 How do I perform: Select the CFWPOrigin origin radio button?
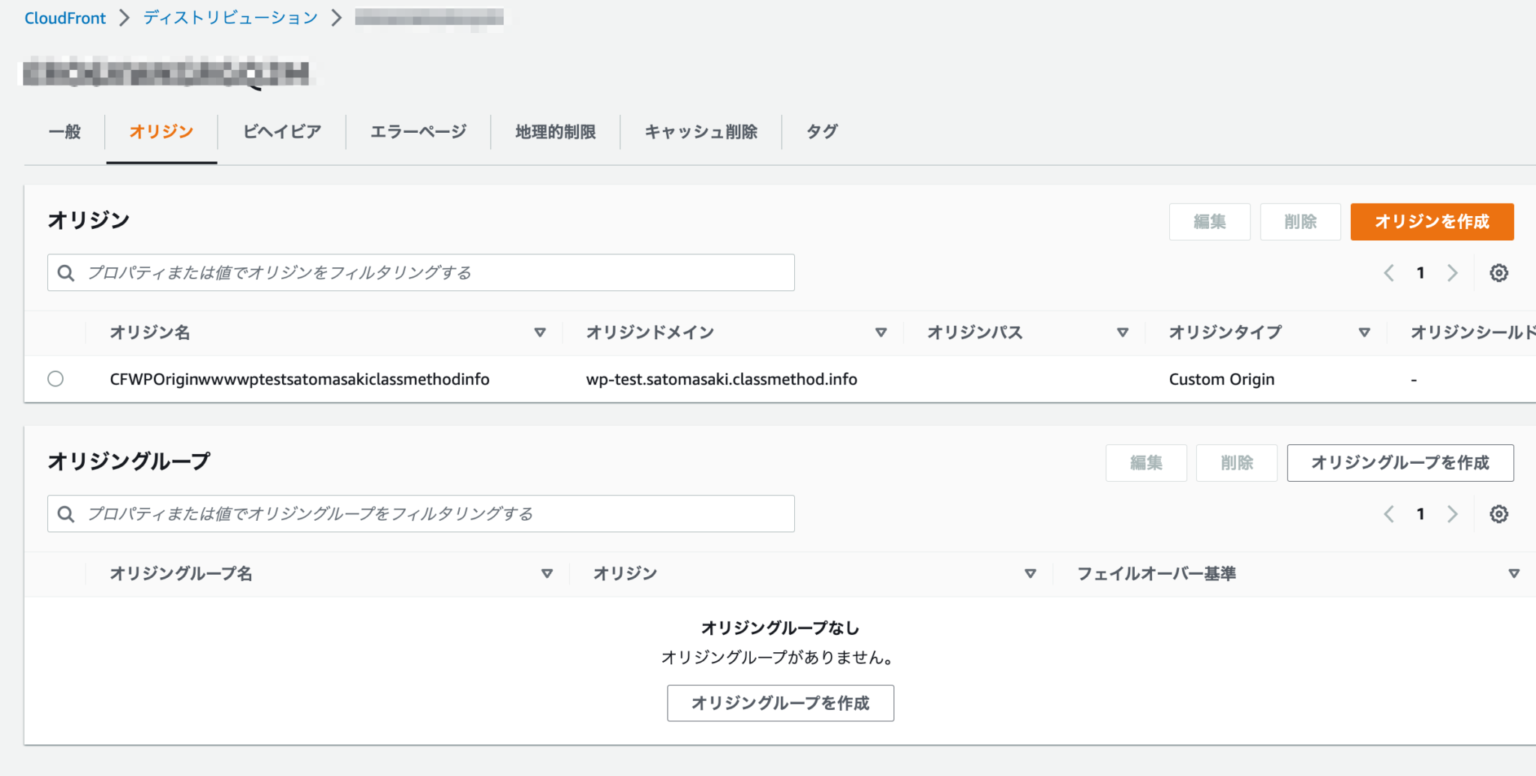point(55,378)
